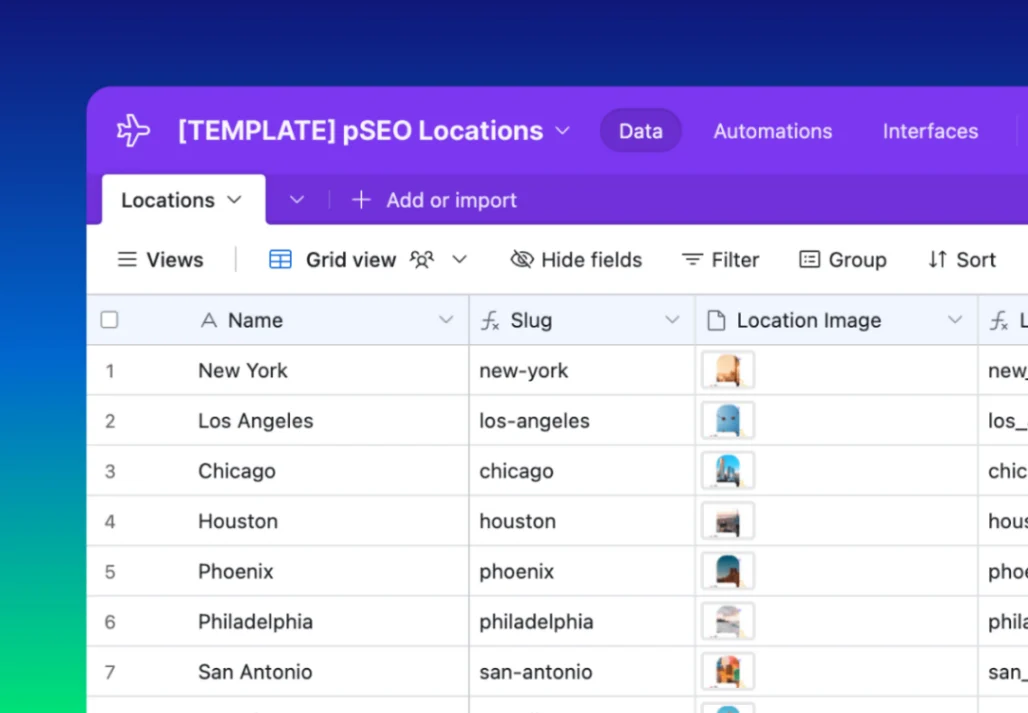This screenshot has height=713, width=1028.
Task: Switch to the Automations tab
Action: [x=772, y=131]
